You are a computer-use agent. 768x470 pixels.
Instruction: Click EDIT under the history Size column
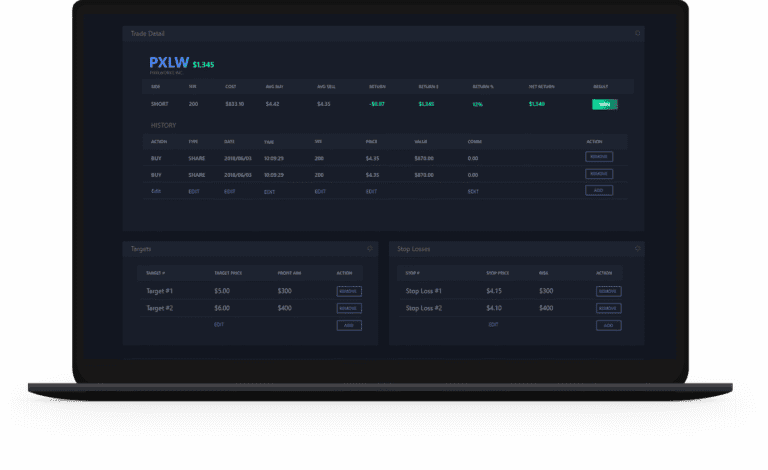tap(320, 192)
